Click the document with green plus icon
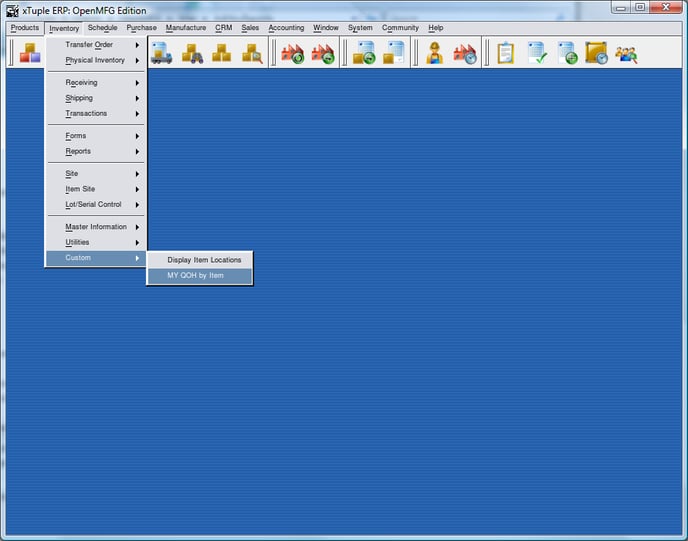688x541 pixels. pyautogui.click(x=567, y=53)
